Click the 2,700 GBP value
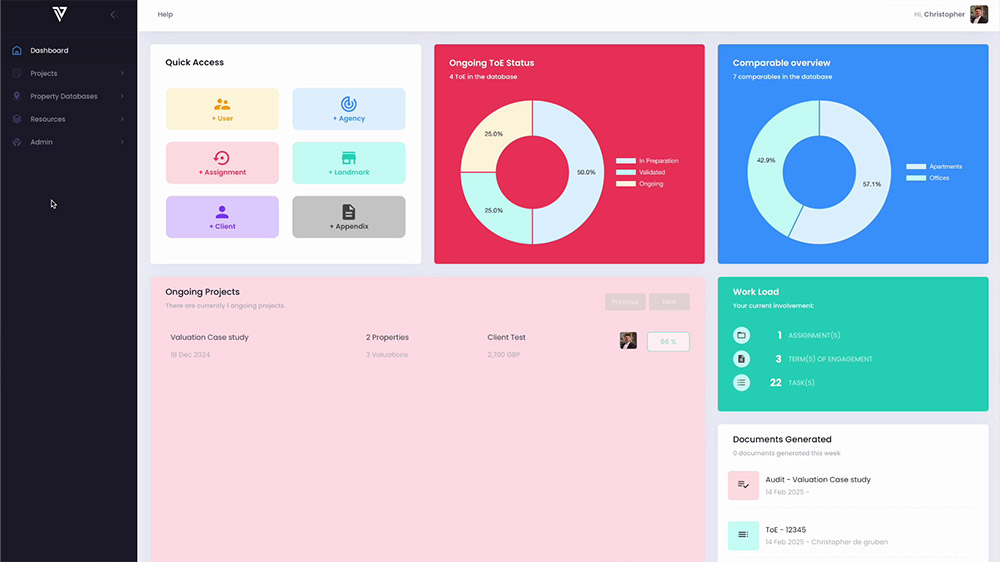Viewport: 1000px width, 562px height. (x=504, y=355)
